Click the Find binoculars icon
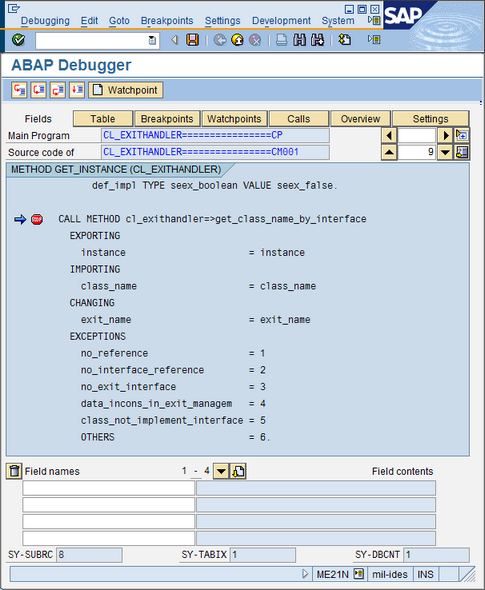 click(300, 40)
